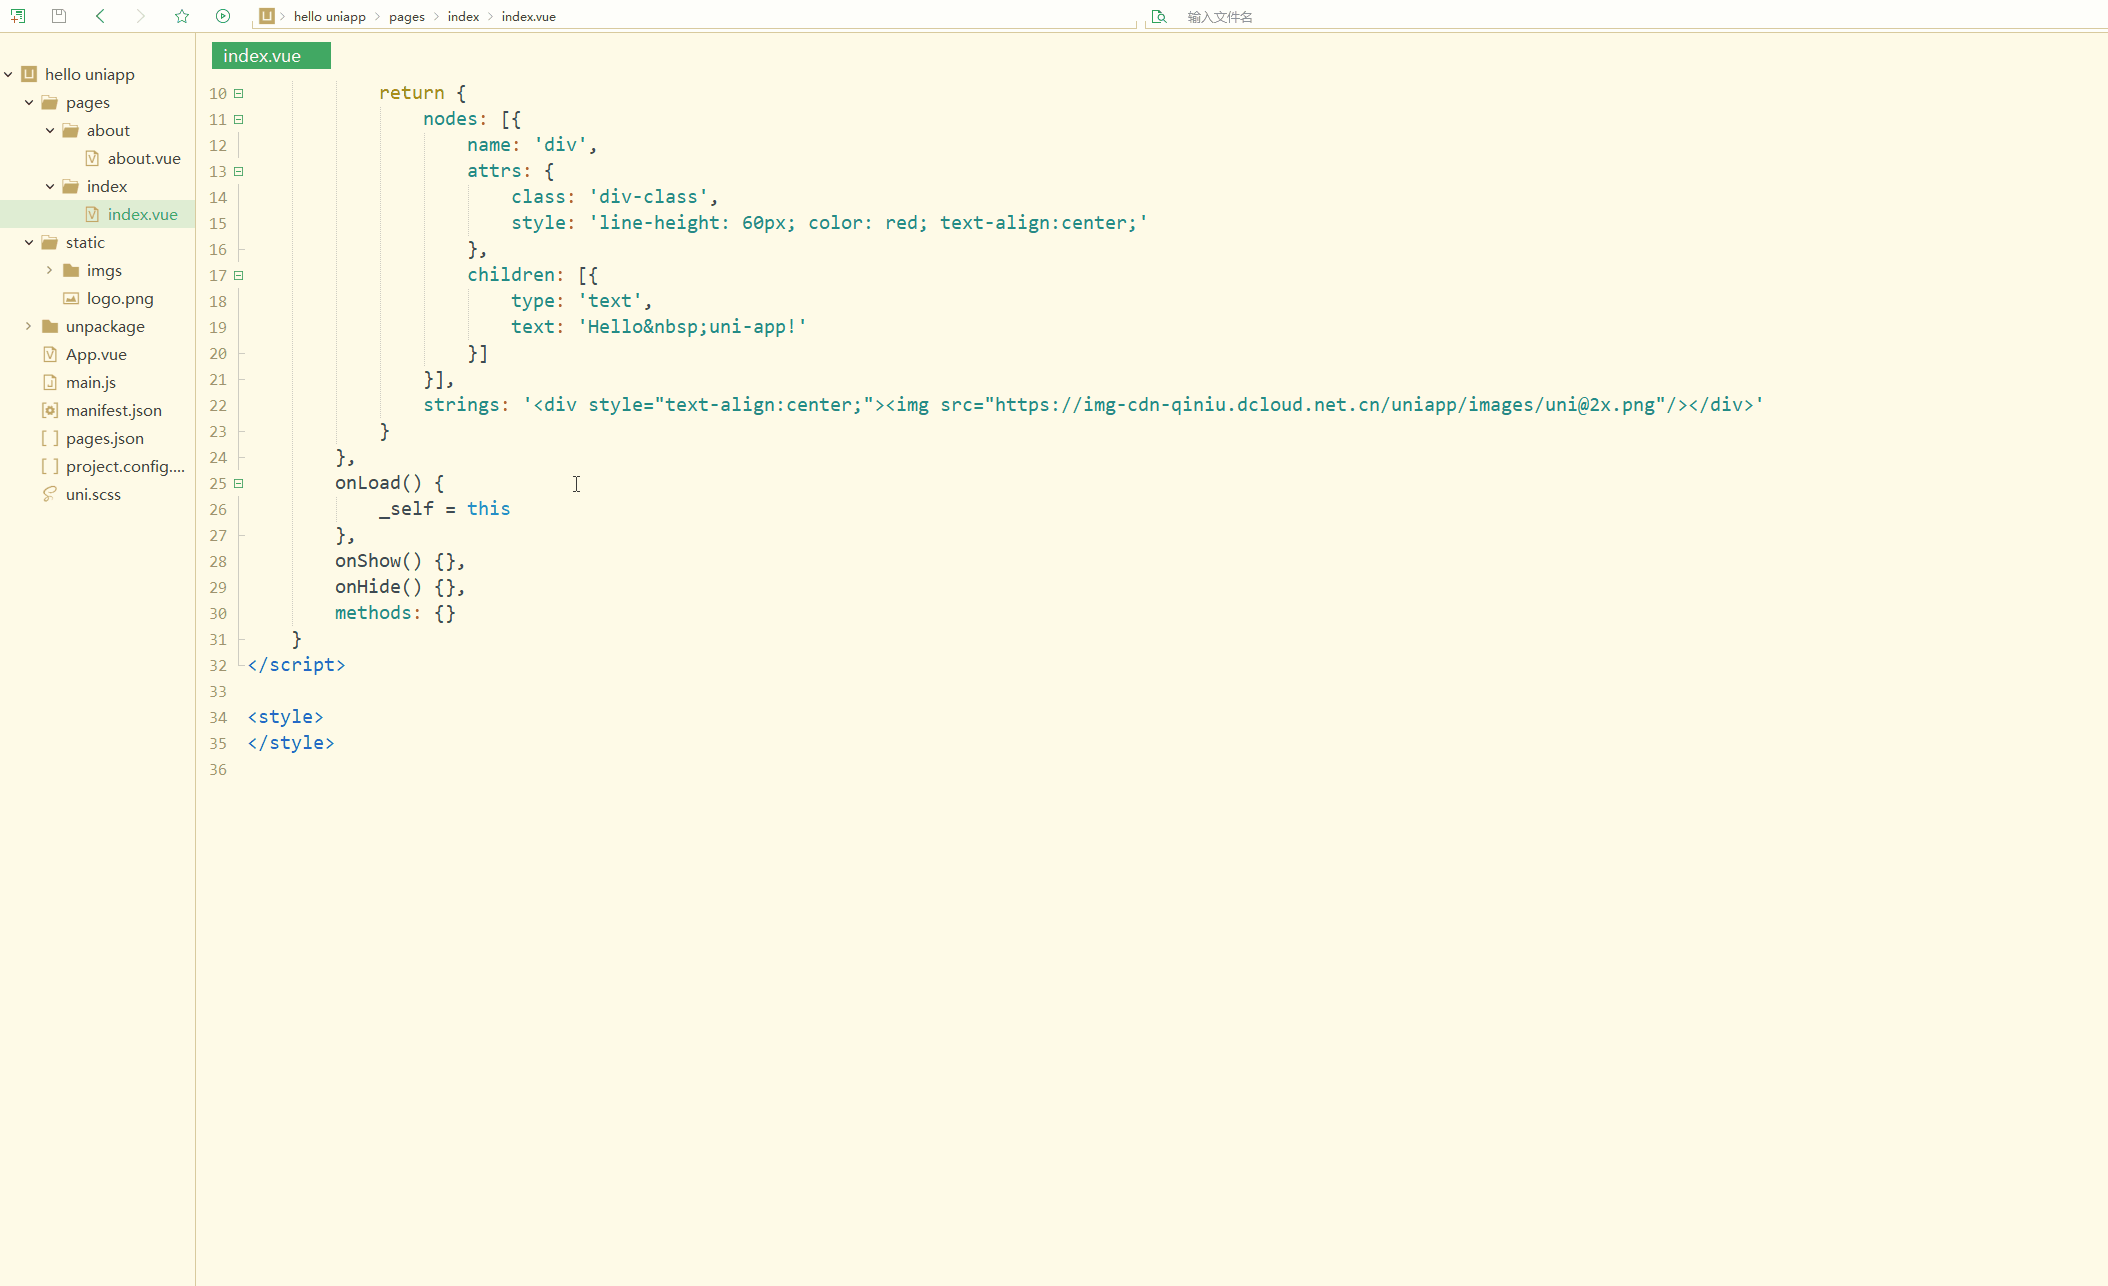Go forward with the right arrow icon
The height and width of the screenshot is (1286, 2108).
click(141, 16)
